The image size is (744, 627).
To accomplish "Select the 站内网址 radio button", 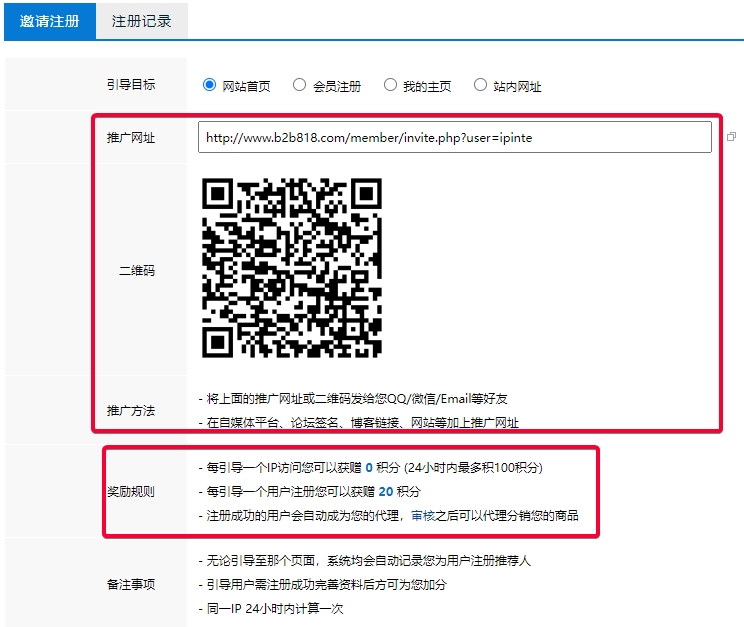I will (480, 85).
